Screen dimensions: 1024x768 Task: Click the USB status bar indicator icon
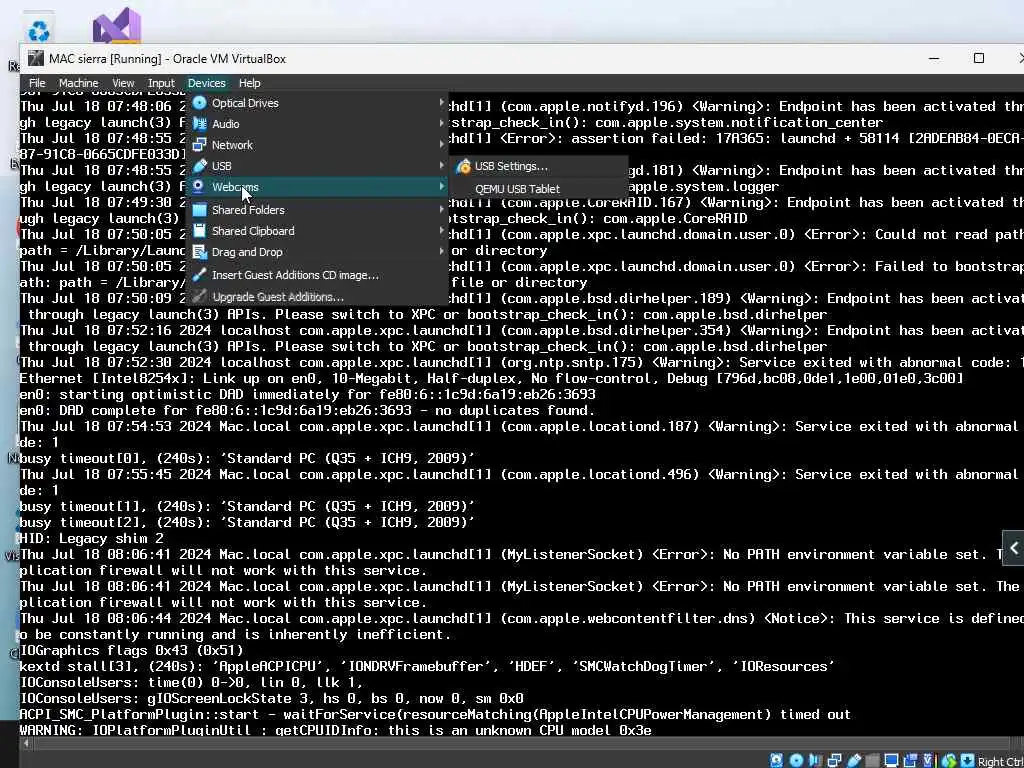pos(854,760)
